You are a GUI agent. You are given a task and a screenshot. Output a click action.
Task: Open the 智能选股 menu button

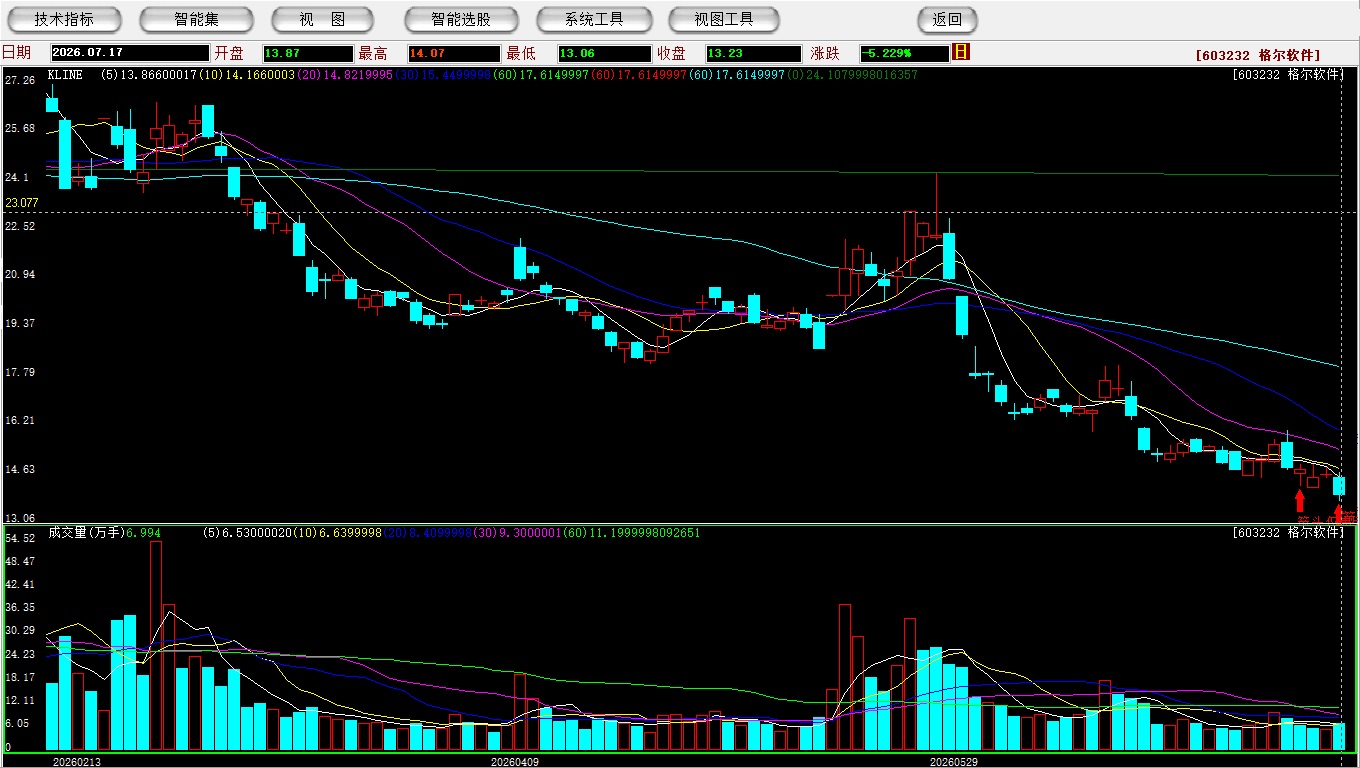tap(461, 19)
